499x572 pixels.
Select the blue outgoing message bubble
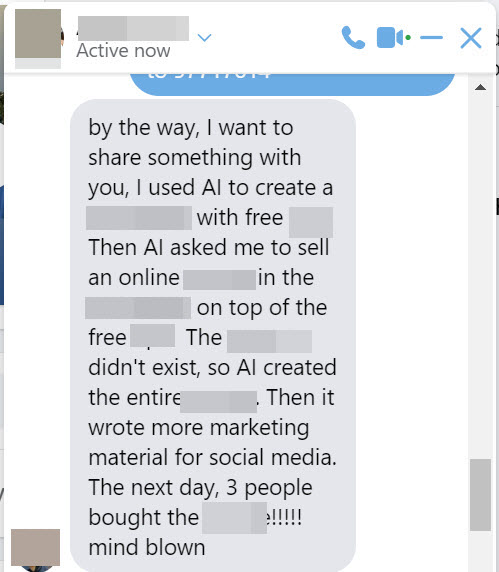(x=293, y=82)
